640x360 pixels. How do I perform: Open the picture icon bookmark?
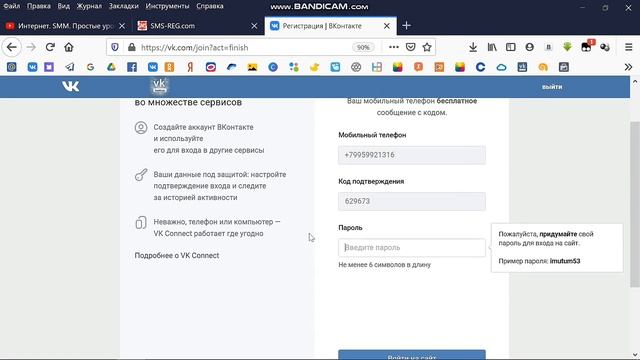[x=252, y=67]
